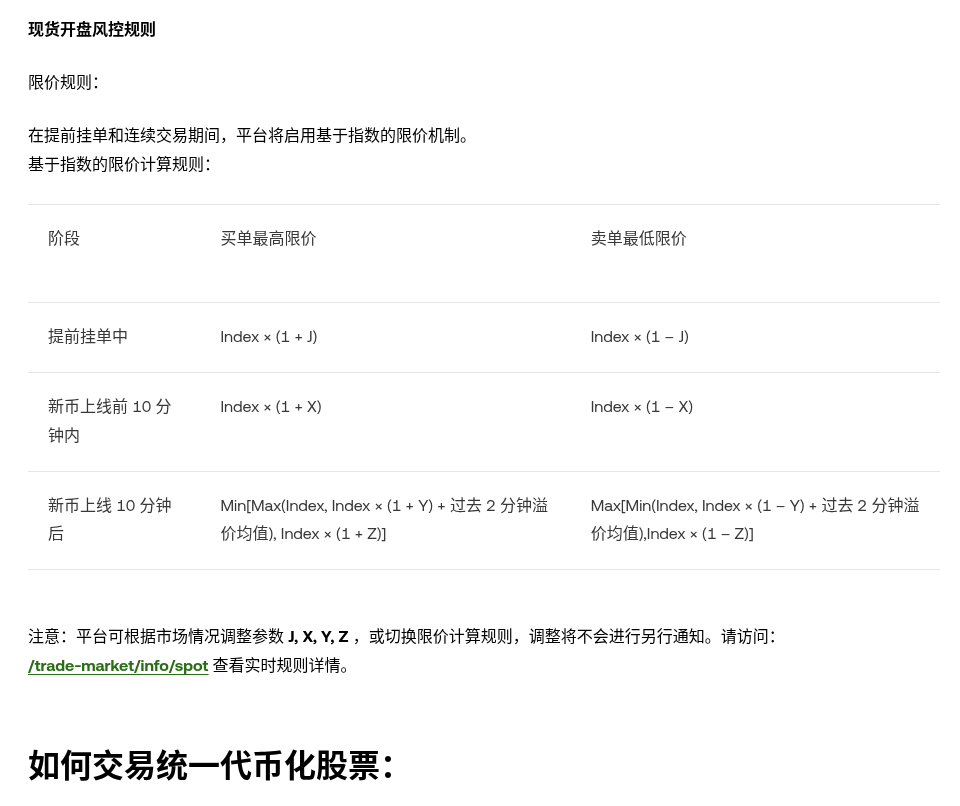Screen dimensions: 960x806
Task: Click the cell Index × (1 + X)
Action: point(271,407)
